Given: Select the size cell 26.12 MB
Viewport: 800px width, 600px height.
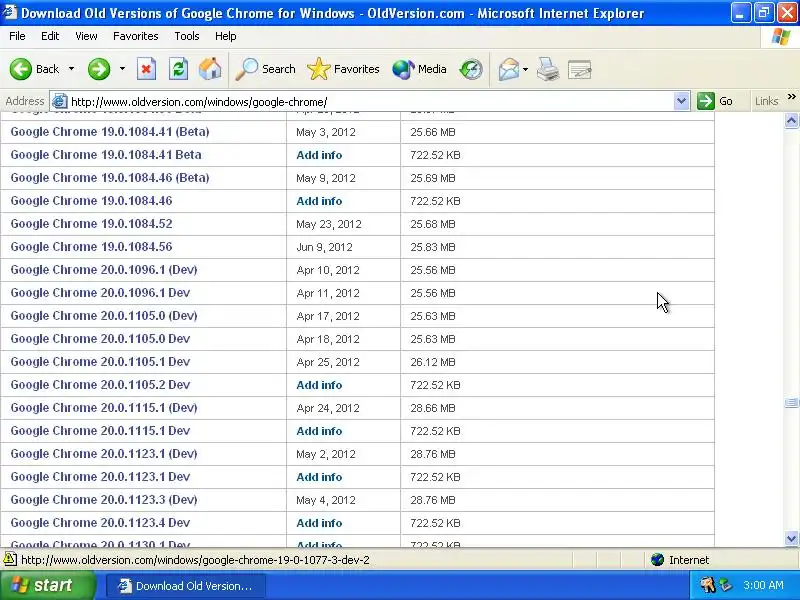Looking at the screenshot, I should click(433, 362).
